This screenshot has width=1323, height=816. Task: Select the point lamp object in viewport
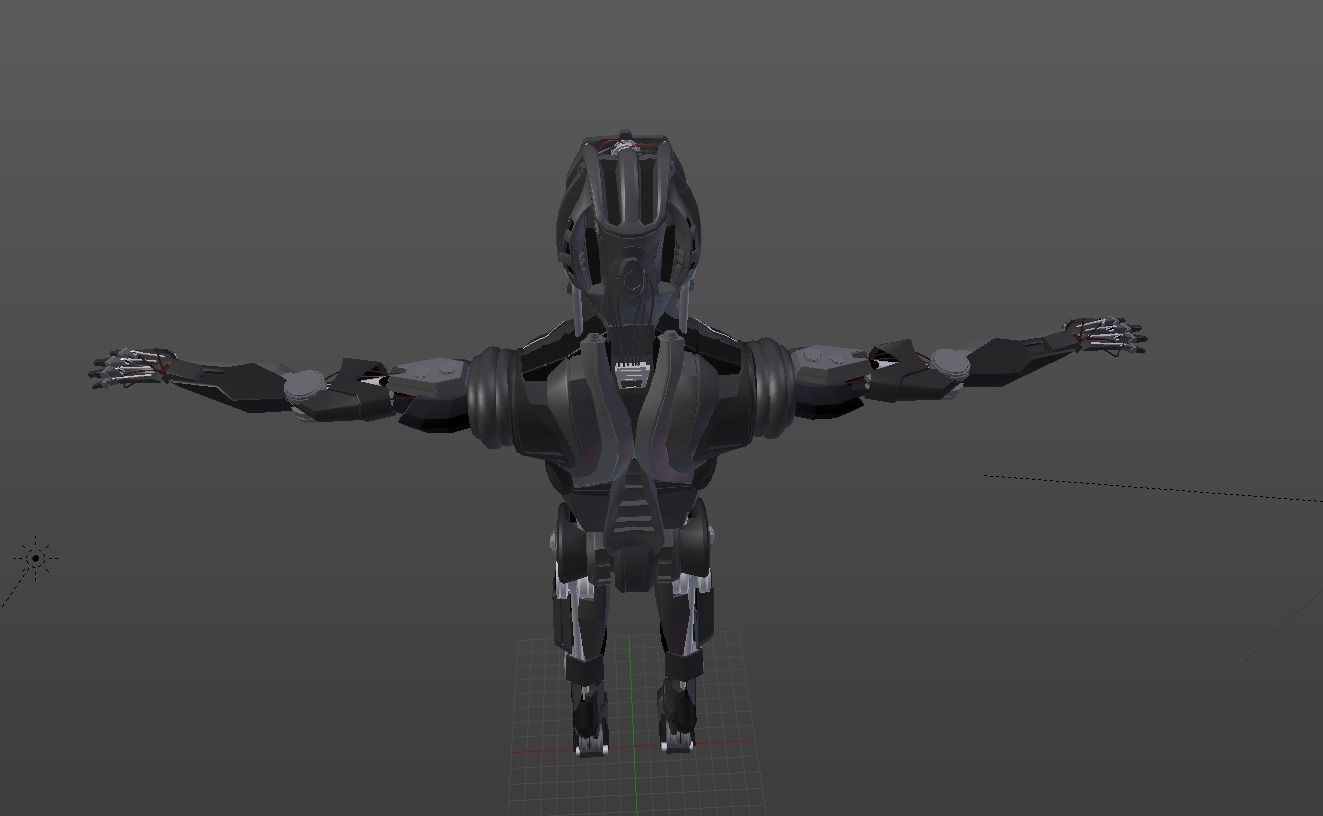pos(37,558)
